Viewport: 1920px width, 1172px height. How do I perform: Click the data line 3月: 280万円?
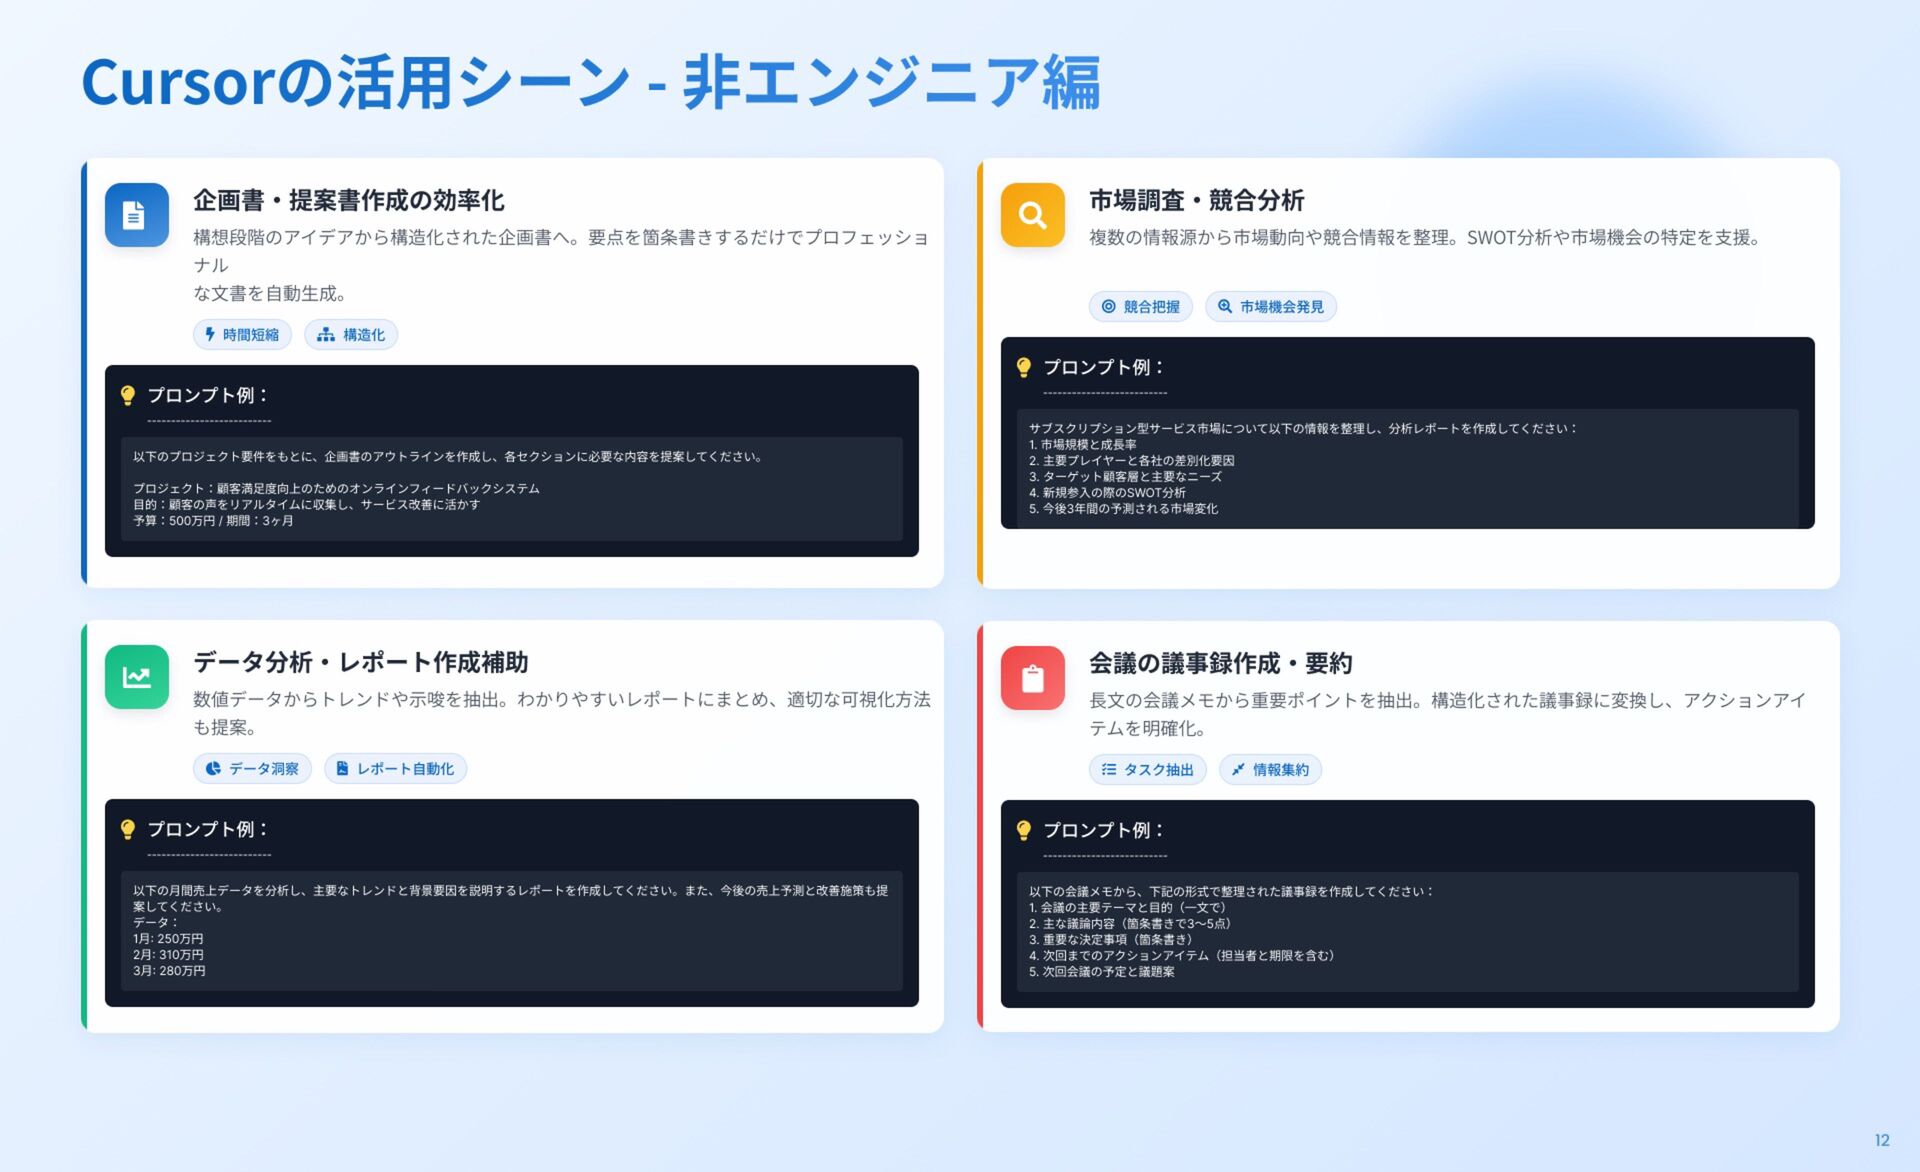point(169,971)
